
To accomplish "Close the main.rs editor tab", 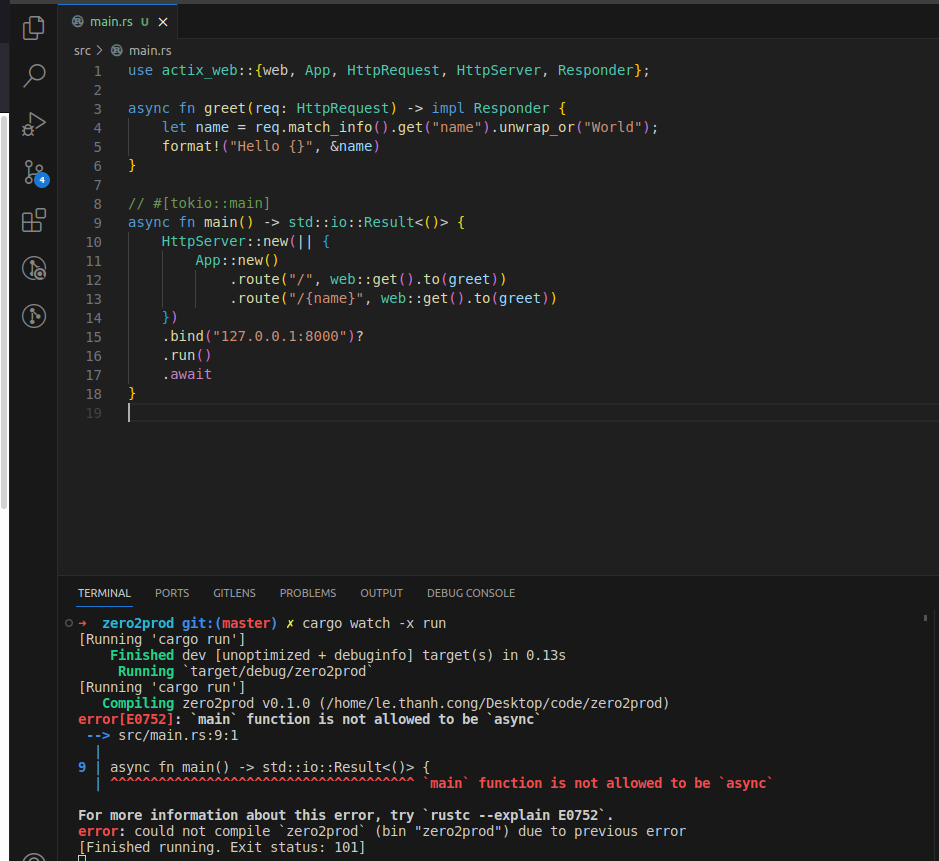I will (x=163, y=20).
